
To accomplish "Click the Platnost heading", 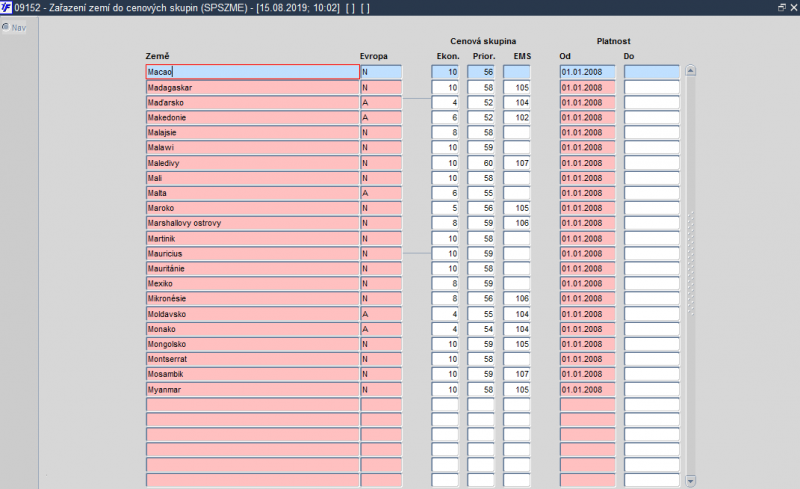I will click(x=613, y=41).
